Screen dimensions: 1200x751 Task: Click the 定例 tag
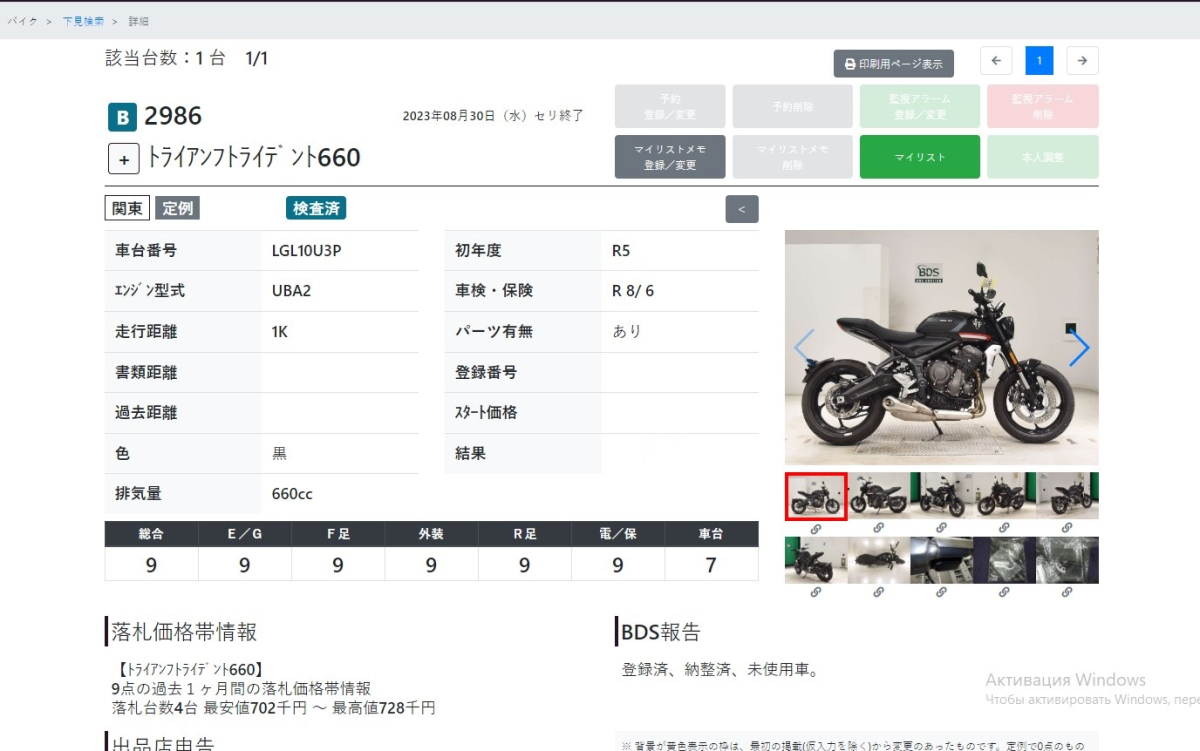pos(178,208)
